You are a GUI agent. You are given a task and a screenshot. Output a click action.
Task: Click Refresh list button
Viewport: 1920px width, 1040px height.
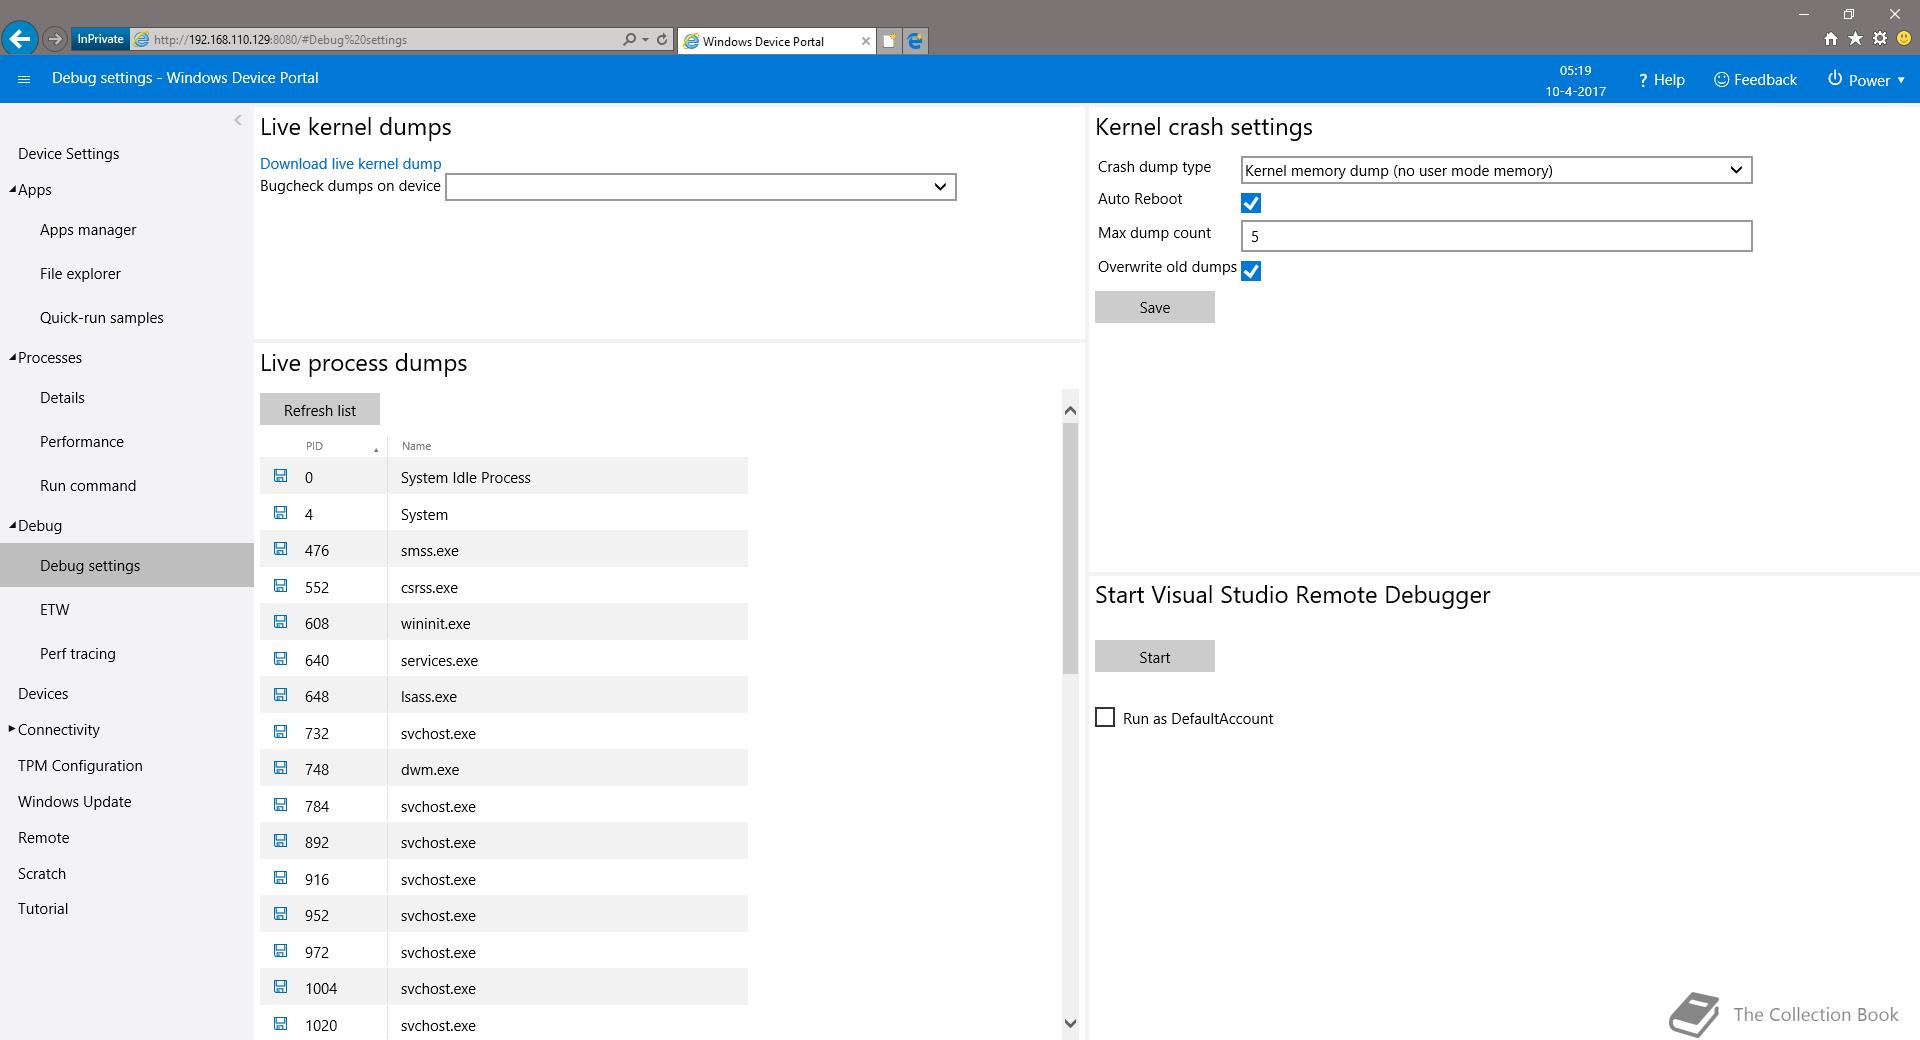coord(320,409)
